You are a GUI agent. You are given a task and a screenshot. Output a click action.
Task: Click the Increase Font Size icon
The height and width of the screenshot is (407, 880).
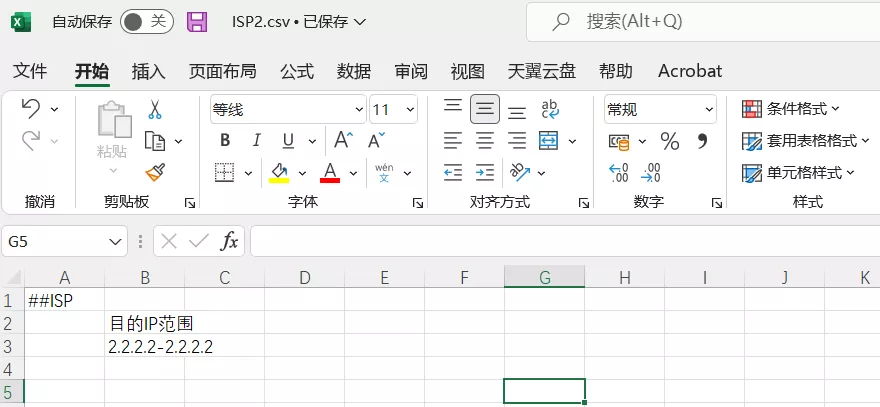(343, 141)
